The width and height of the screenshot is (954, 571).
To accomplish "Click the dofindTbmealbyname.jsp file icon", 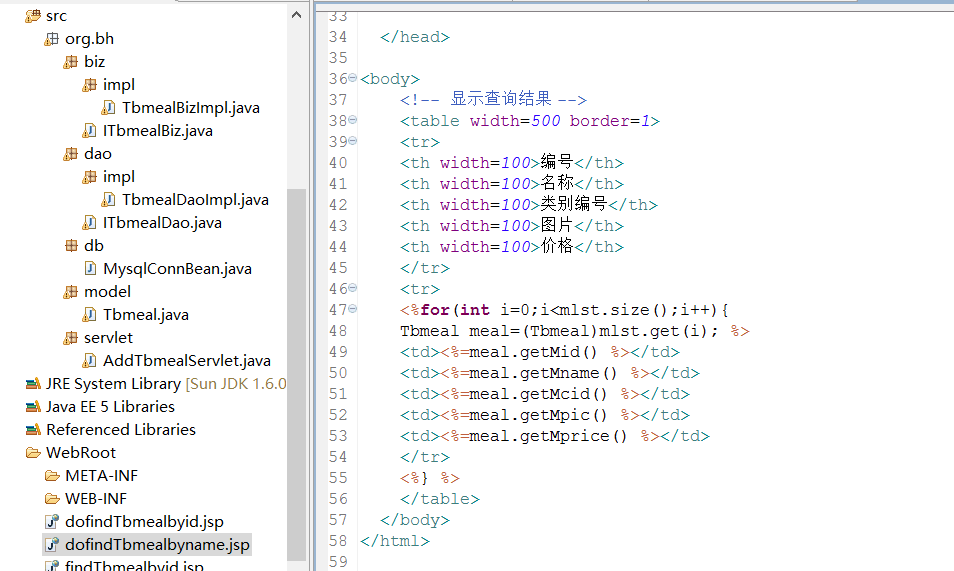I will [x=52, y=545].
